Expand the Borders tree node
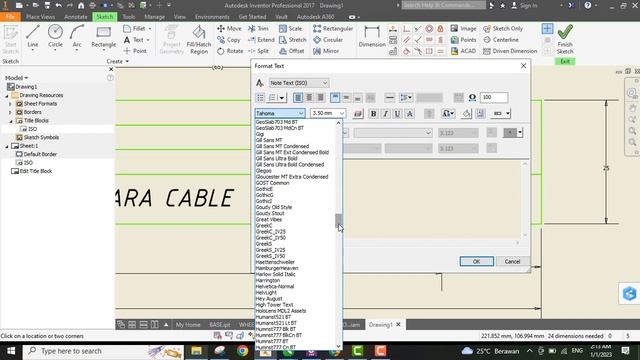Image resolution: width=640 pixels, height=360 pixels. click(x=10, y=112)
